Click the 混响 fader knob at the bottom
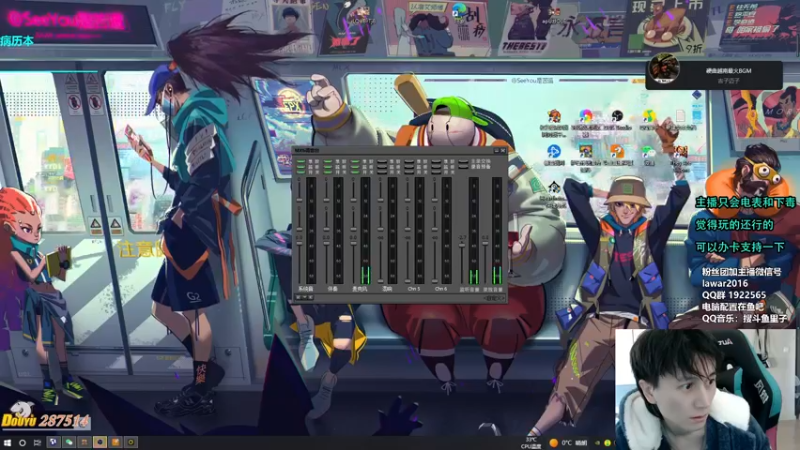Viewport: 800px width, 450px height. 381,281
